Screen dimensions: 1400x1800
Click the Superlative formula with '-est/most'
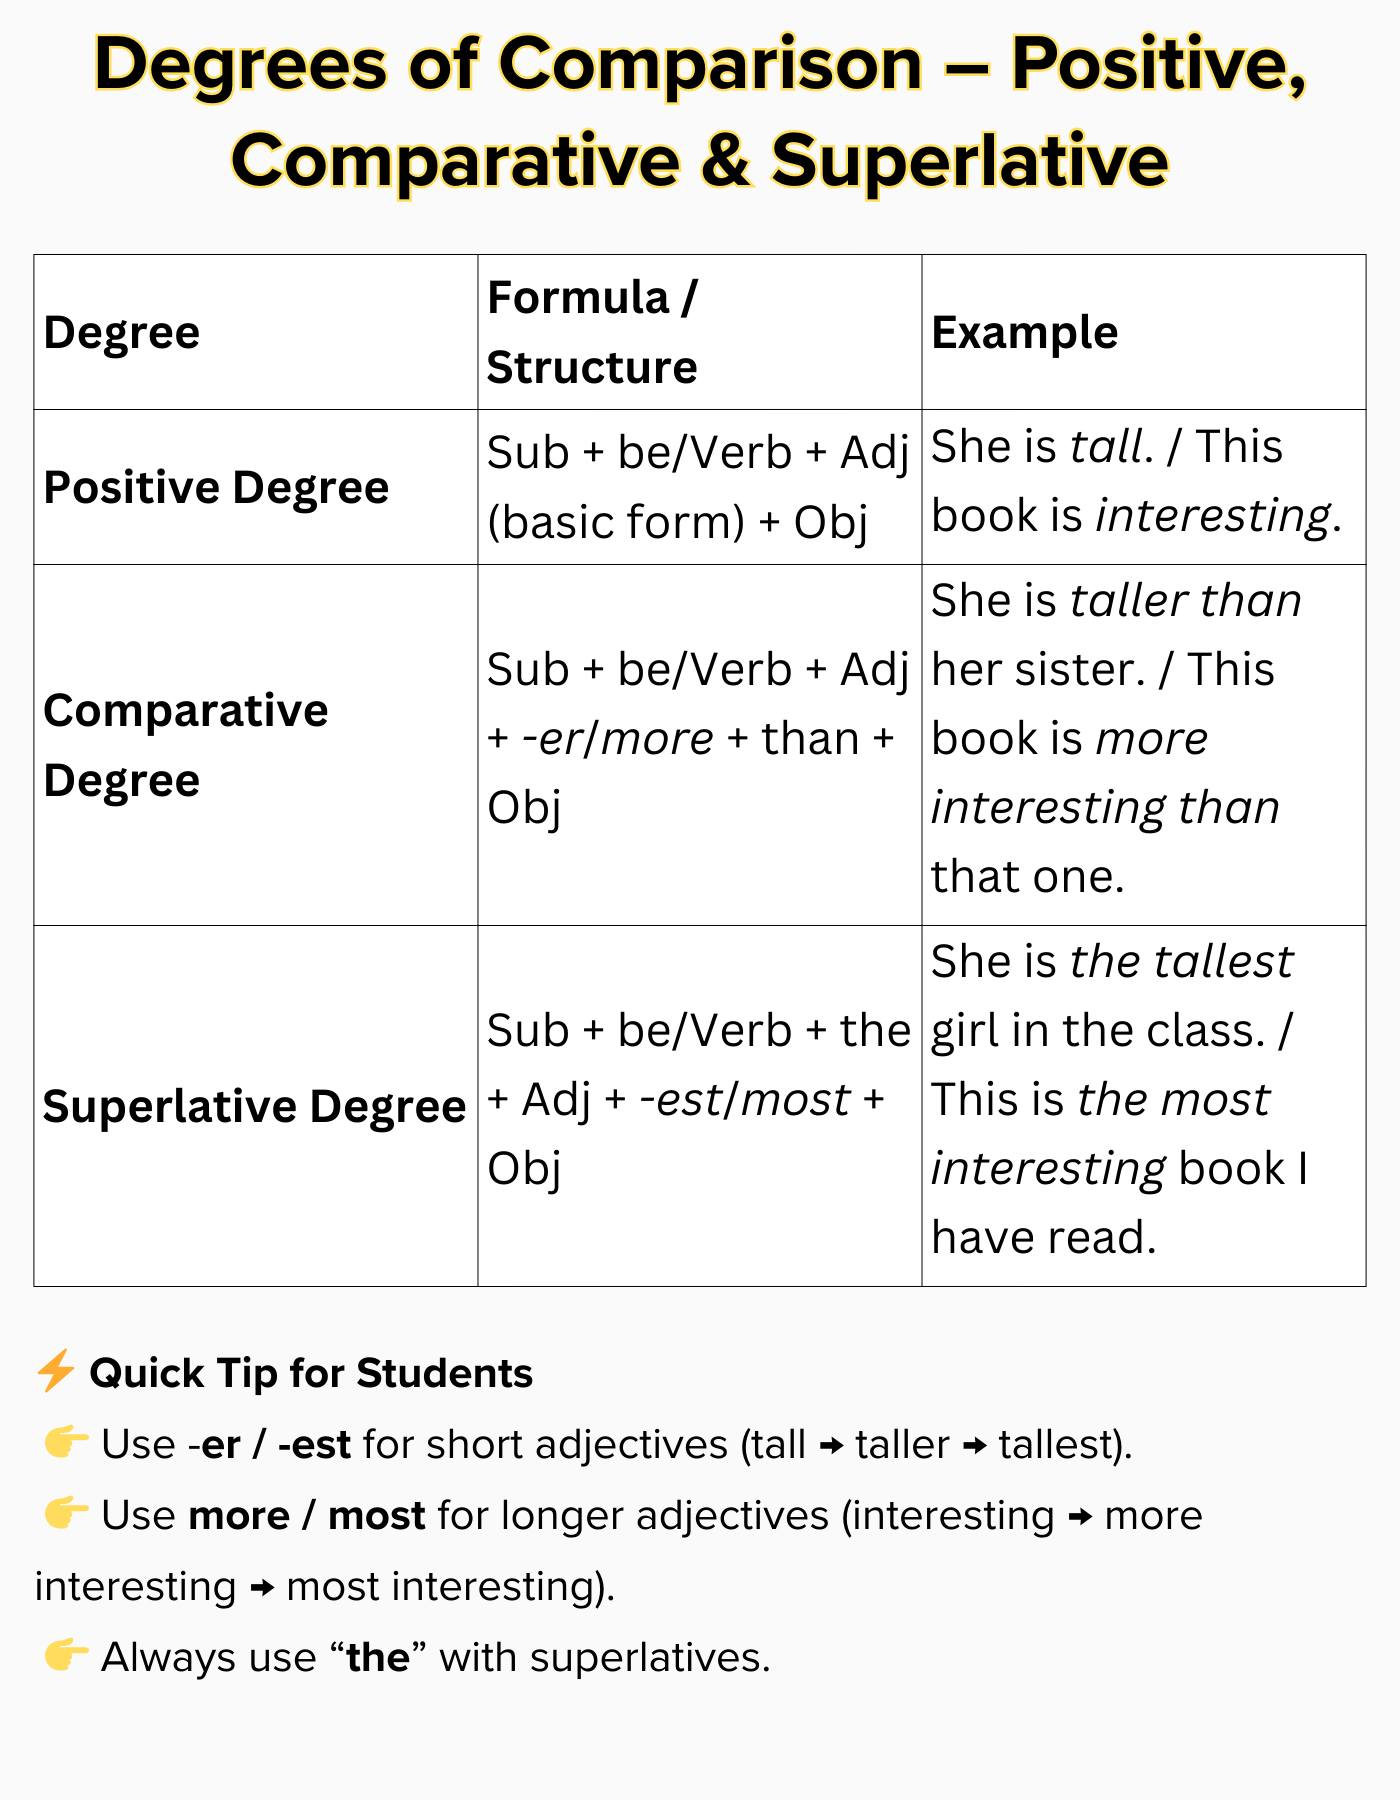click(699, 1099)
